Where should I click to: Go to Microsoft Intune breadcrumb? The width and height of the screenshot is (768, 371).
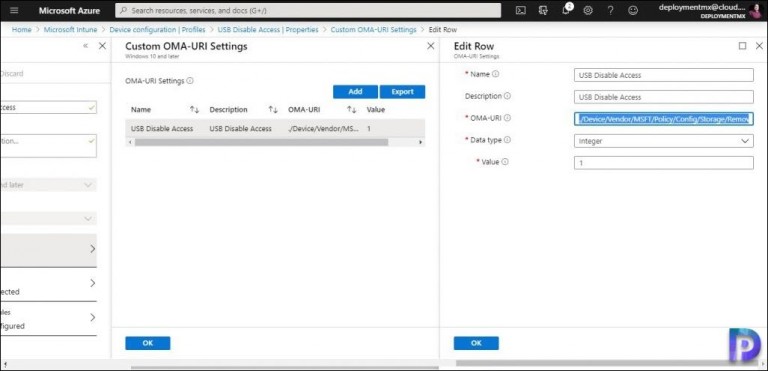[x=71, y=30]
